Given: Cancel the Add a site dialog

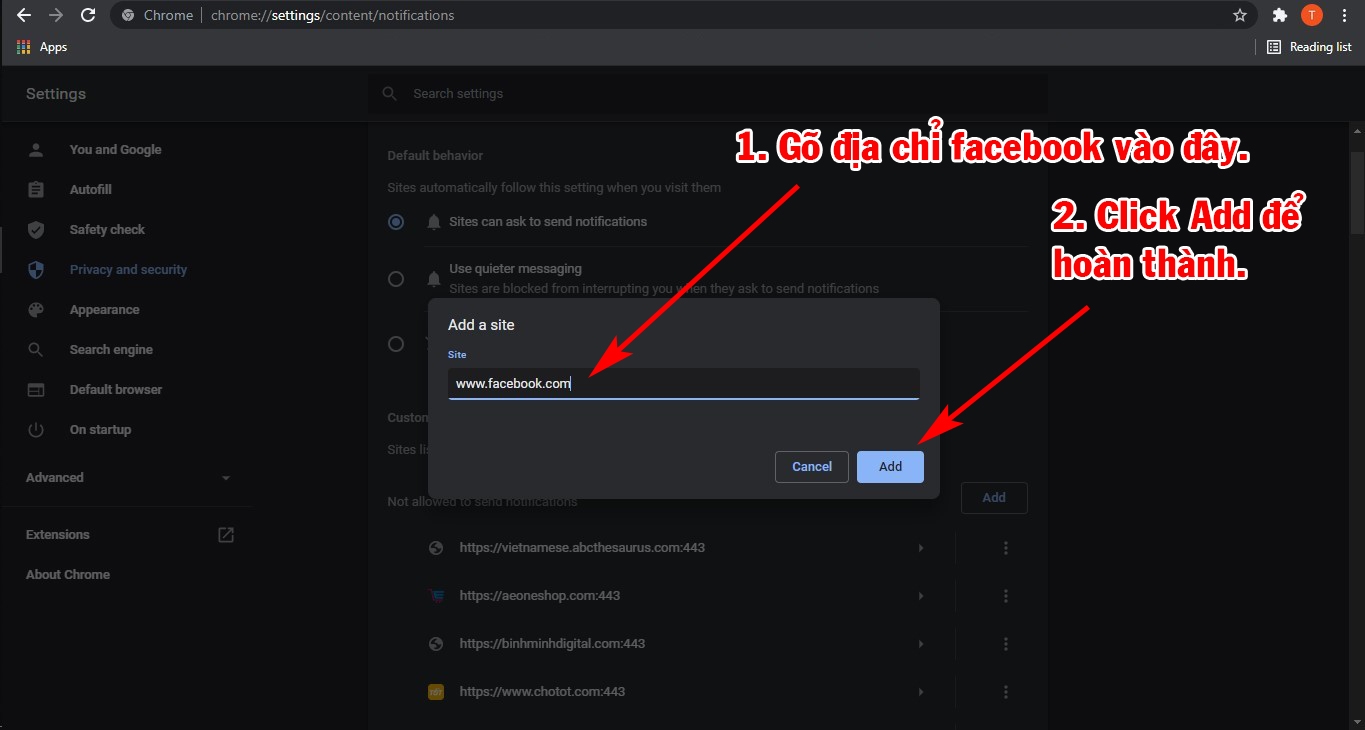Looking at the screenshot, I should coord(811,466).
